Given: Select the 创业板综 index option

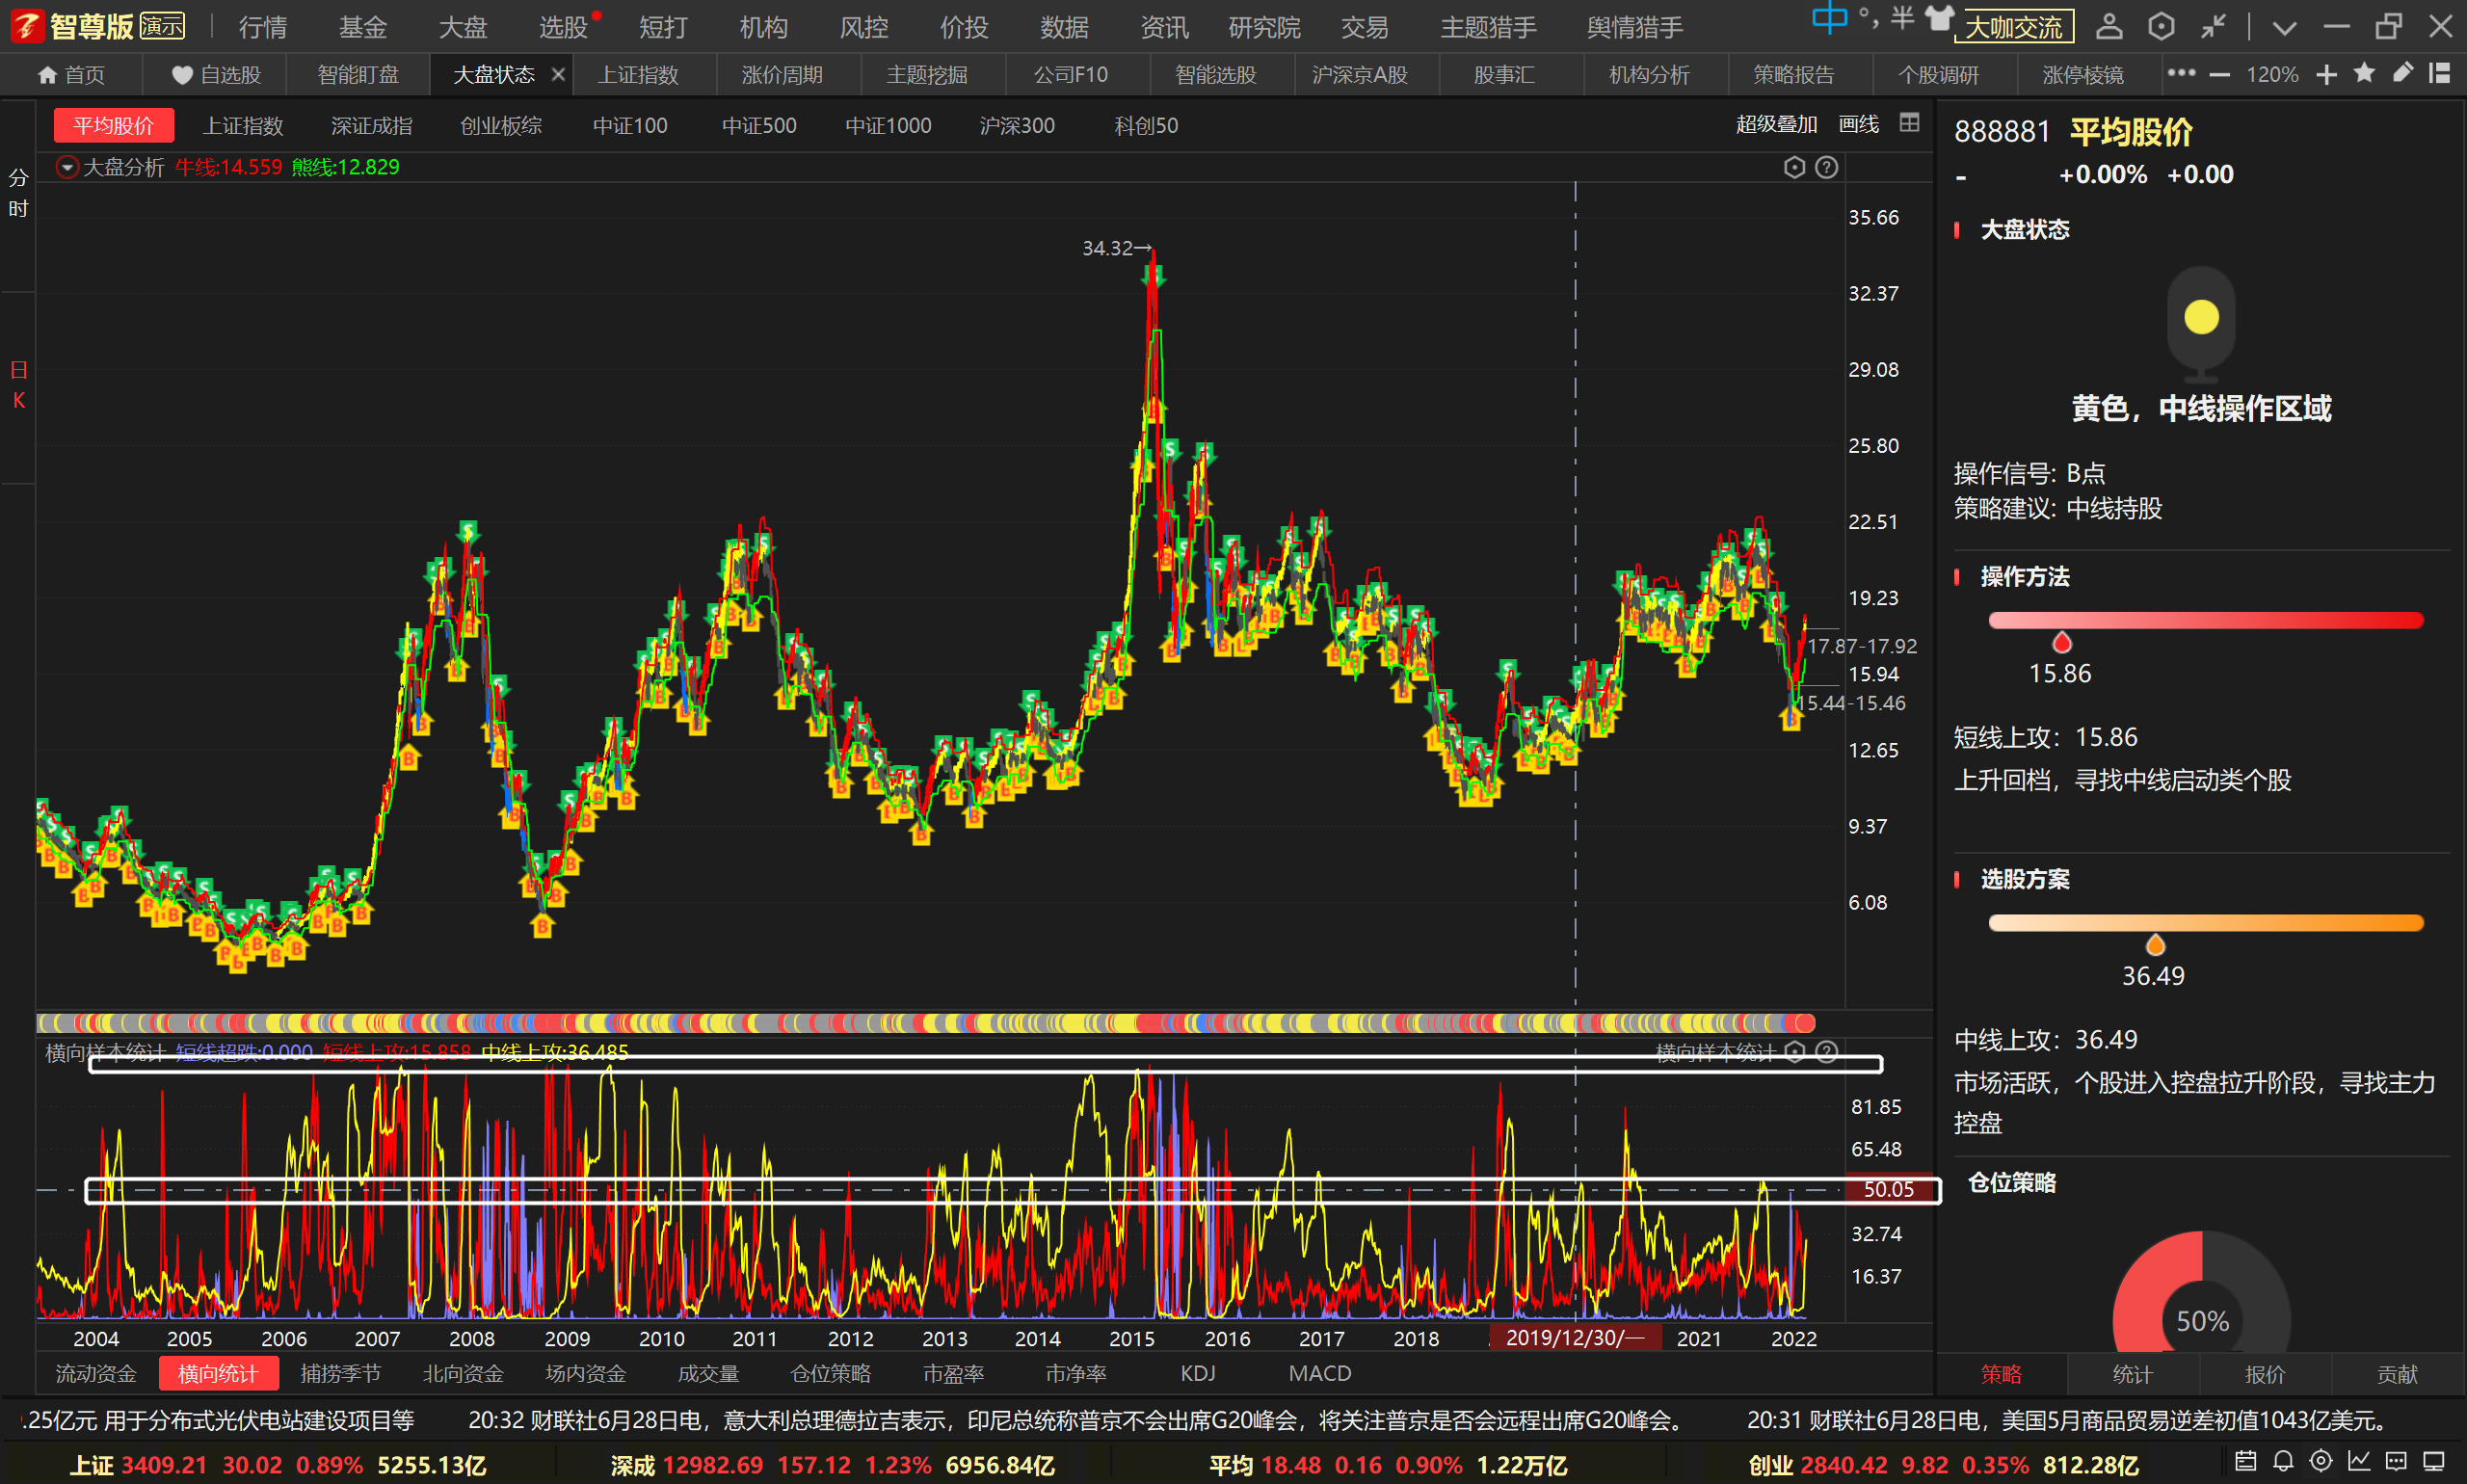Looking at the screenshot, I should coord(501,125).
